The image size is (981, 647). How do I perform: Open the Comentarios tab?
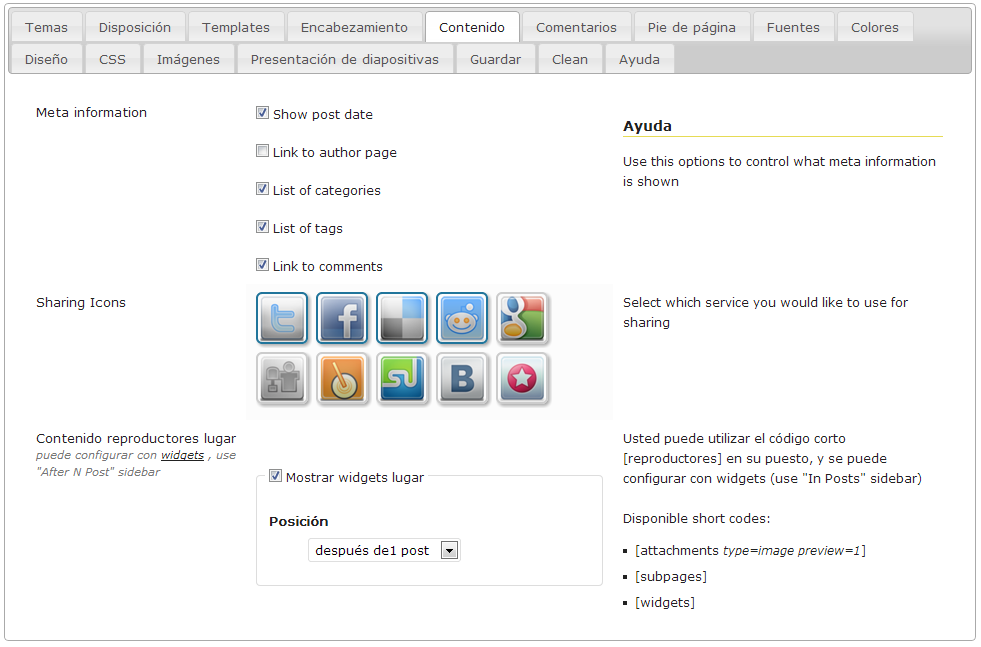[576, 27]
